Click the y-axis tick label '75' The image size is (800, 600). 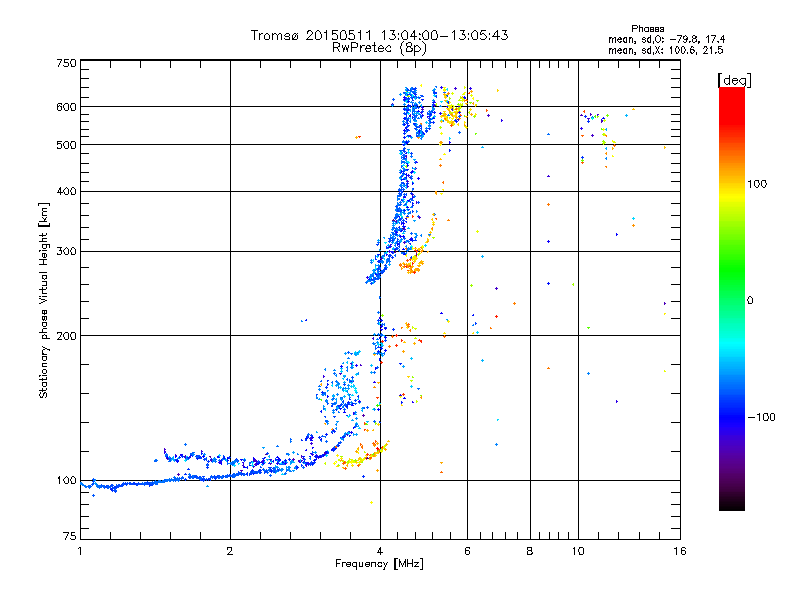pos(70,536)
